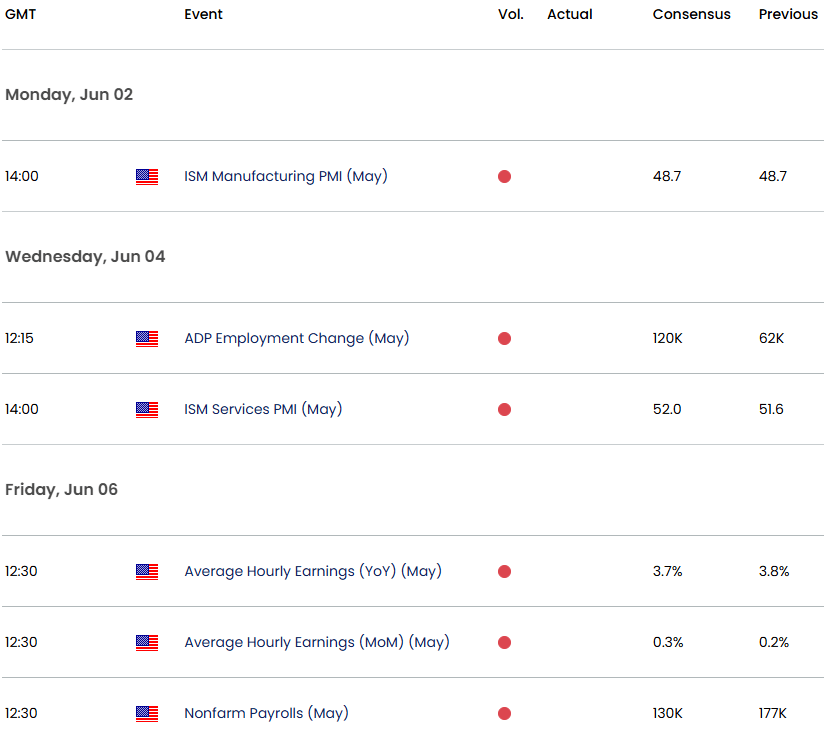This screenshot has height=740, width=824.
Task: Click the US flag next to ISM Manufacturing PMI
Action: (146, 176)
